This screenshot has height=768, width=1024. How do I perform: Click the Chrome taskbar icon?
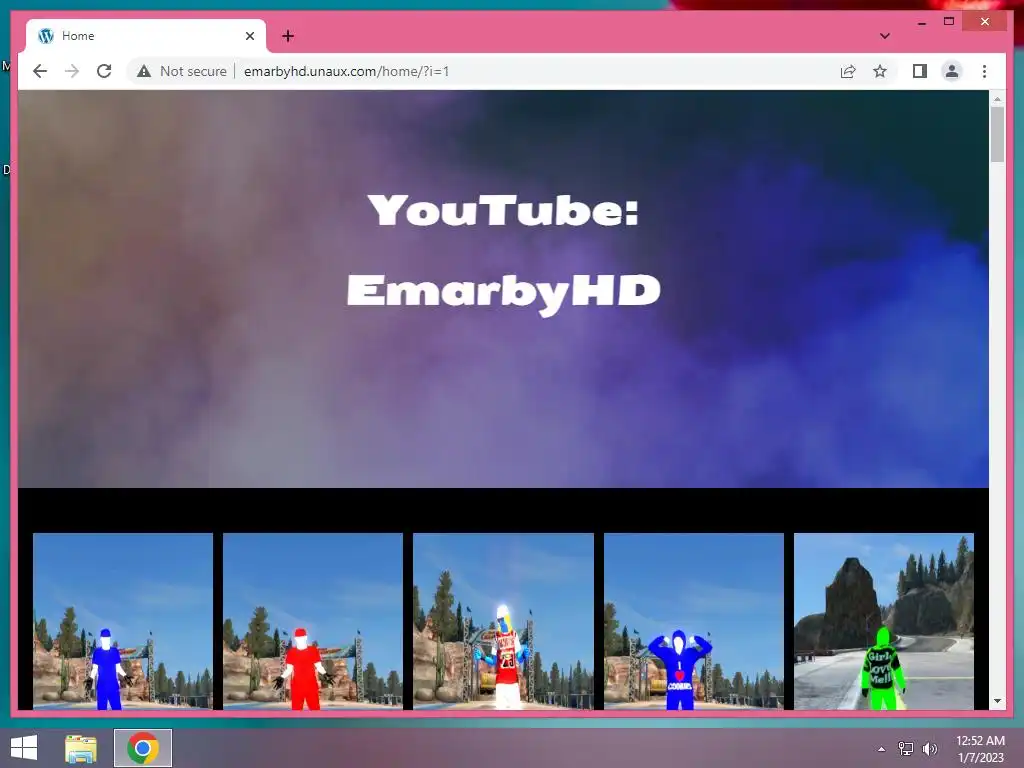tap(143, 748)
